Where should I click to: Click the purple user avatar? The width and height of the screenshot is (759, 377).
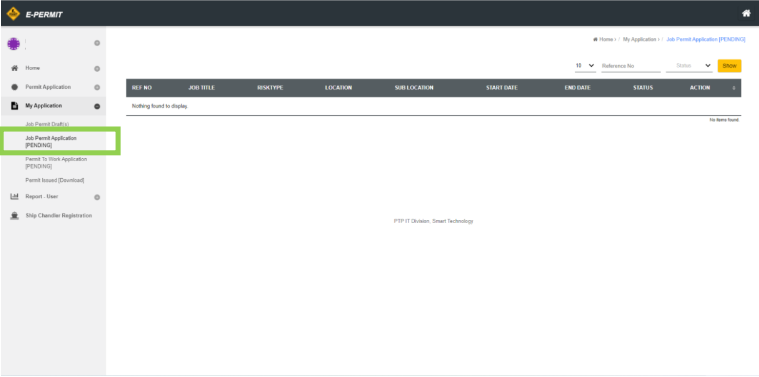(x=13, y=44)
